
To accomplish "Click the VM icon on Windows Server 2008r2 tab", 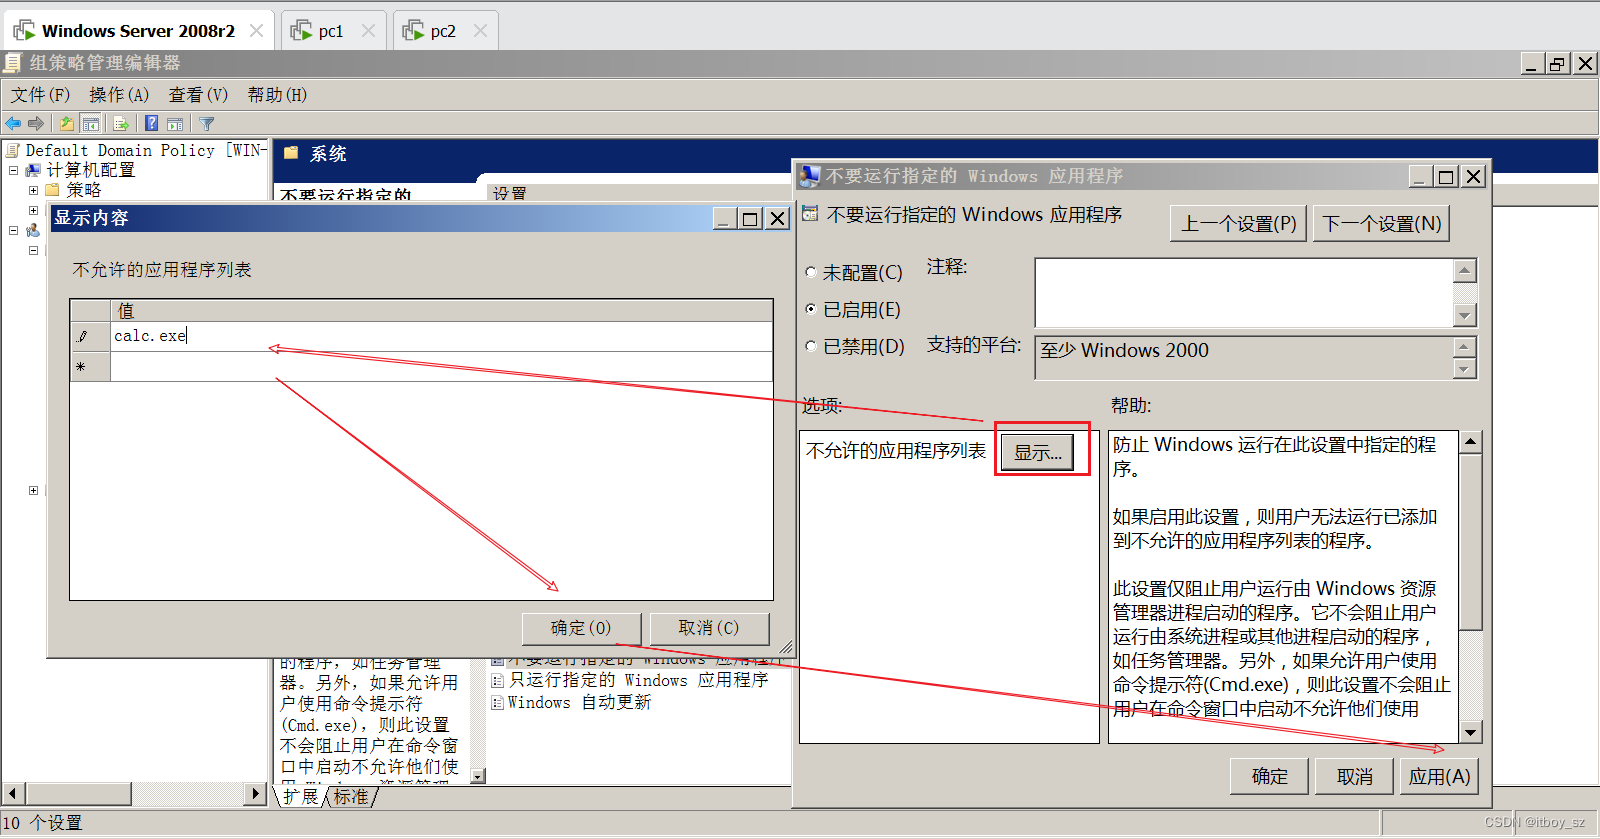I will click(24, 30).
